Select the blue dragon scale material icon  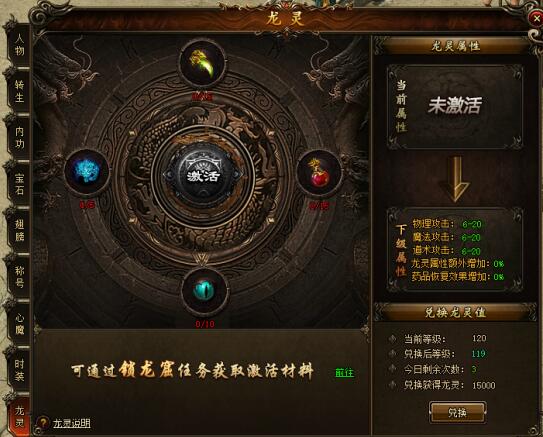[87, 172]
